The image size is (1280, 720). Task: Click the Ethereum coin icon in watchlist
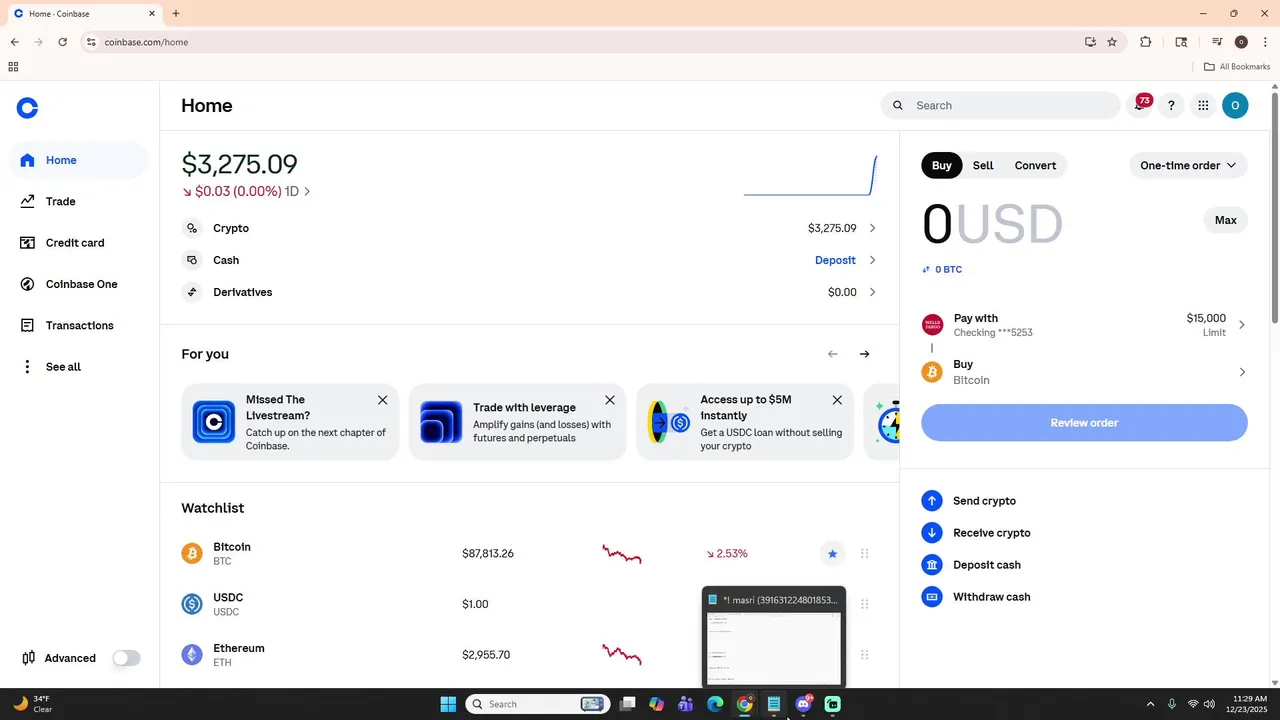pyautogui.click(x=192, y=655)
